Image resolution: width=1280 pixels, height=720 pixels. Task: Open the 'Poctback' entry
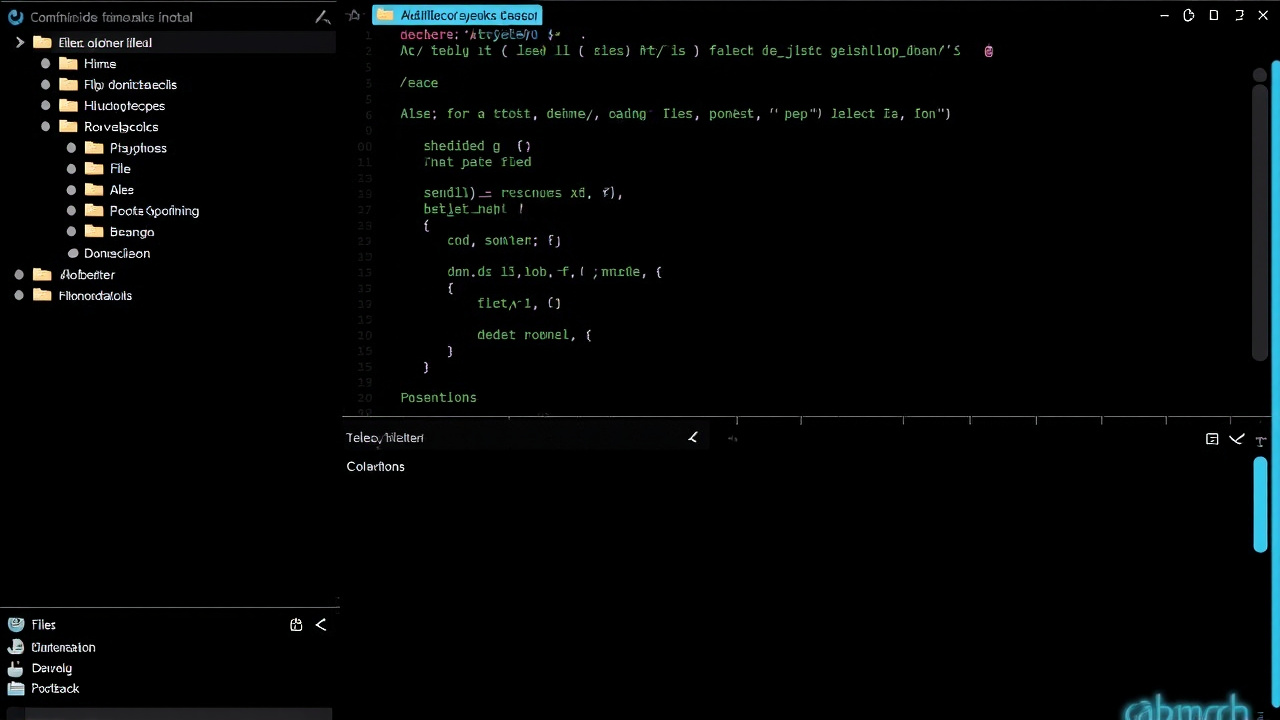click(x=55, y=689)
